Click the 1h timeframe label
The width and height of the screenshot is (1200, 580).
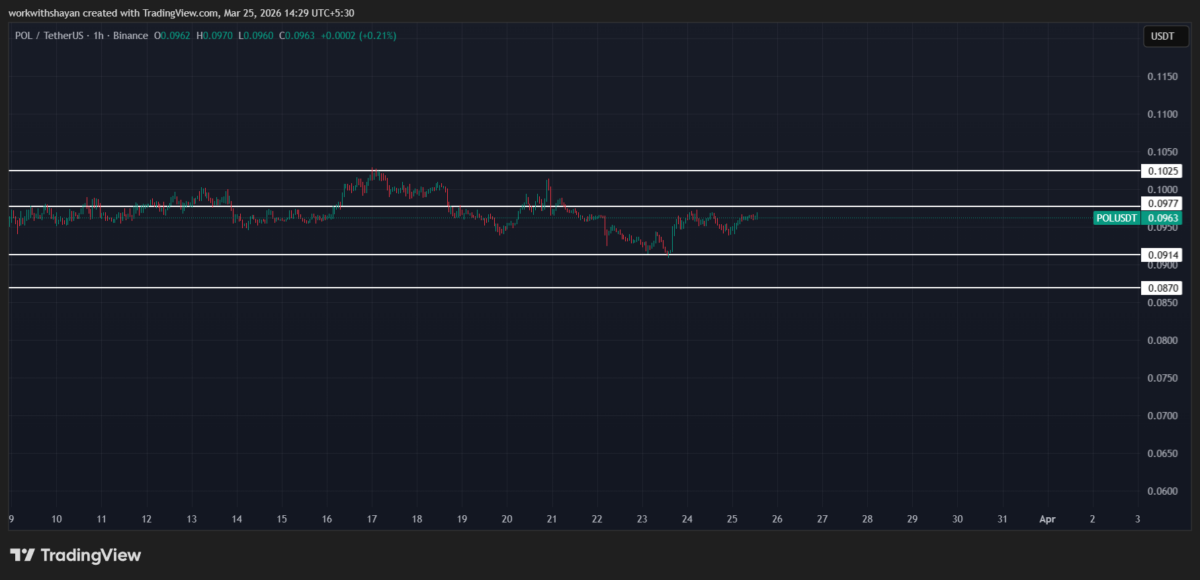click(99, 35)
